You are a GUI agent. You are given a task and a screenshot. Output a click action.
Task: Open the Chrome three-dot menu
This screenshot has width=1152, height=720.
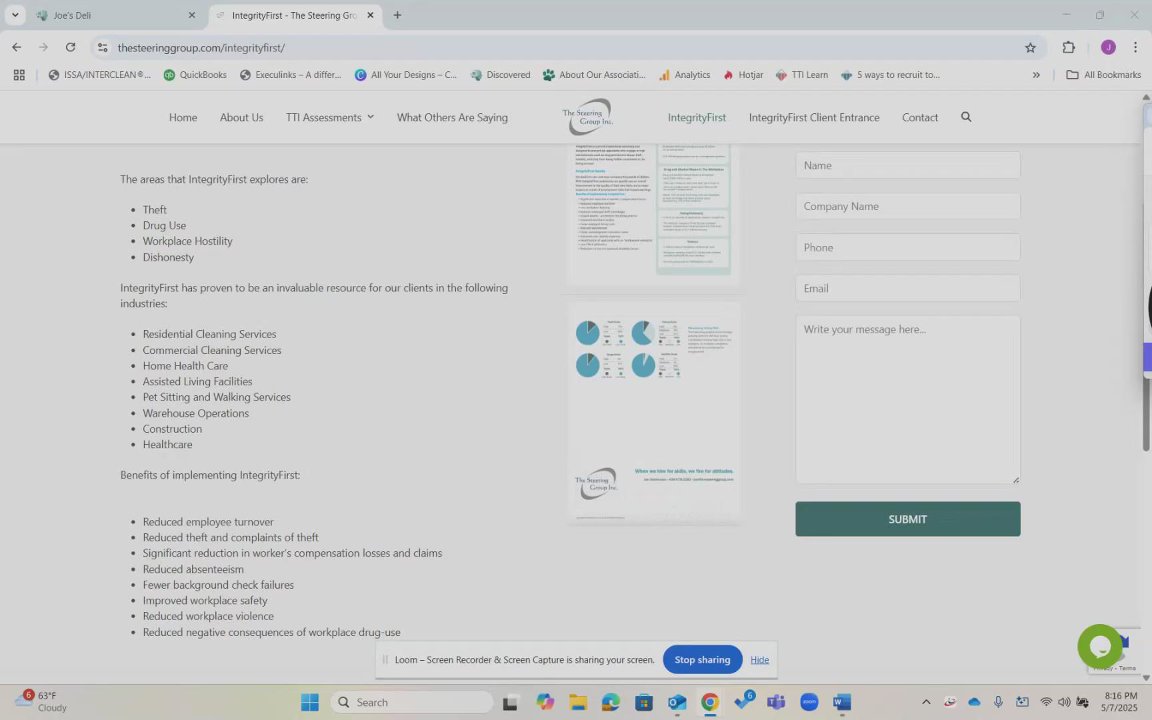tap(1135, 47)
